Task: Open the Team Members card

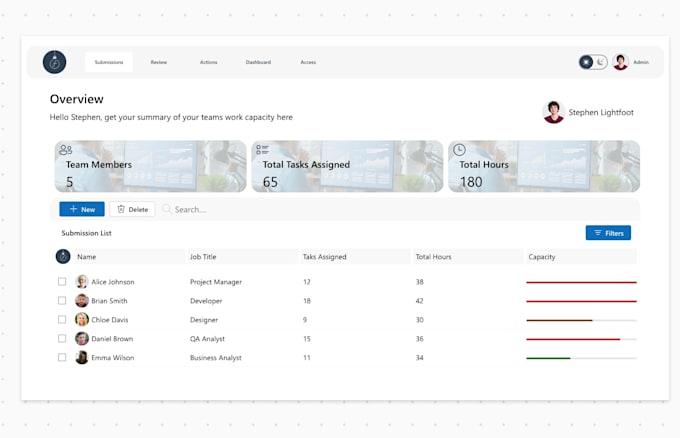Action: pos(150,166)
